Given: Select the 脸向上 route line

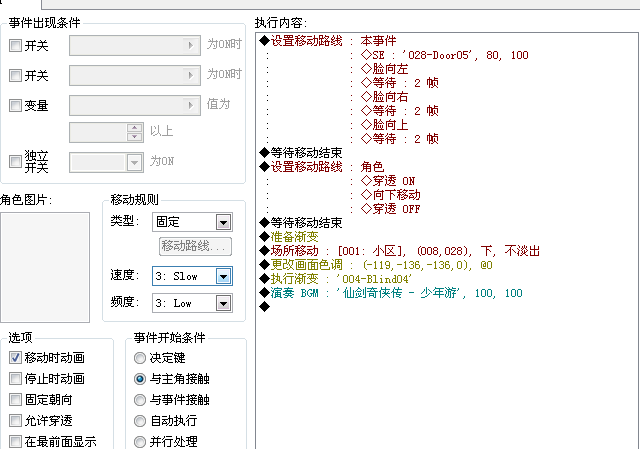Looking at the screenshot, I should tap(384, 125).
